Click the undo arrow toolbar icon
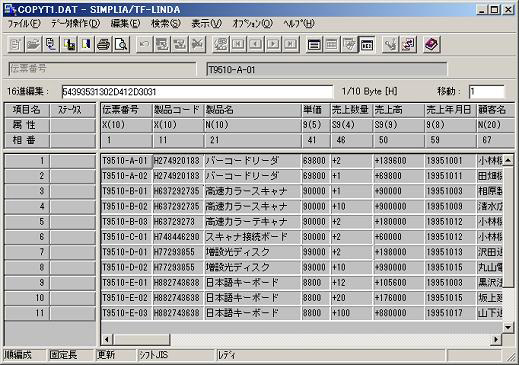519x365 pixels. tap(145, 44)
